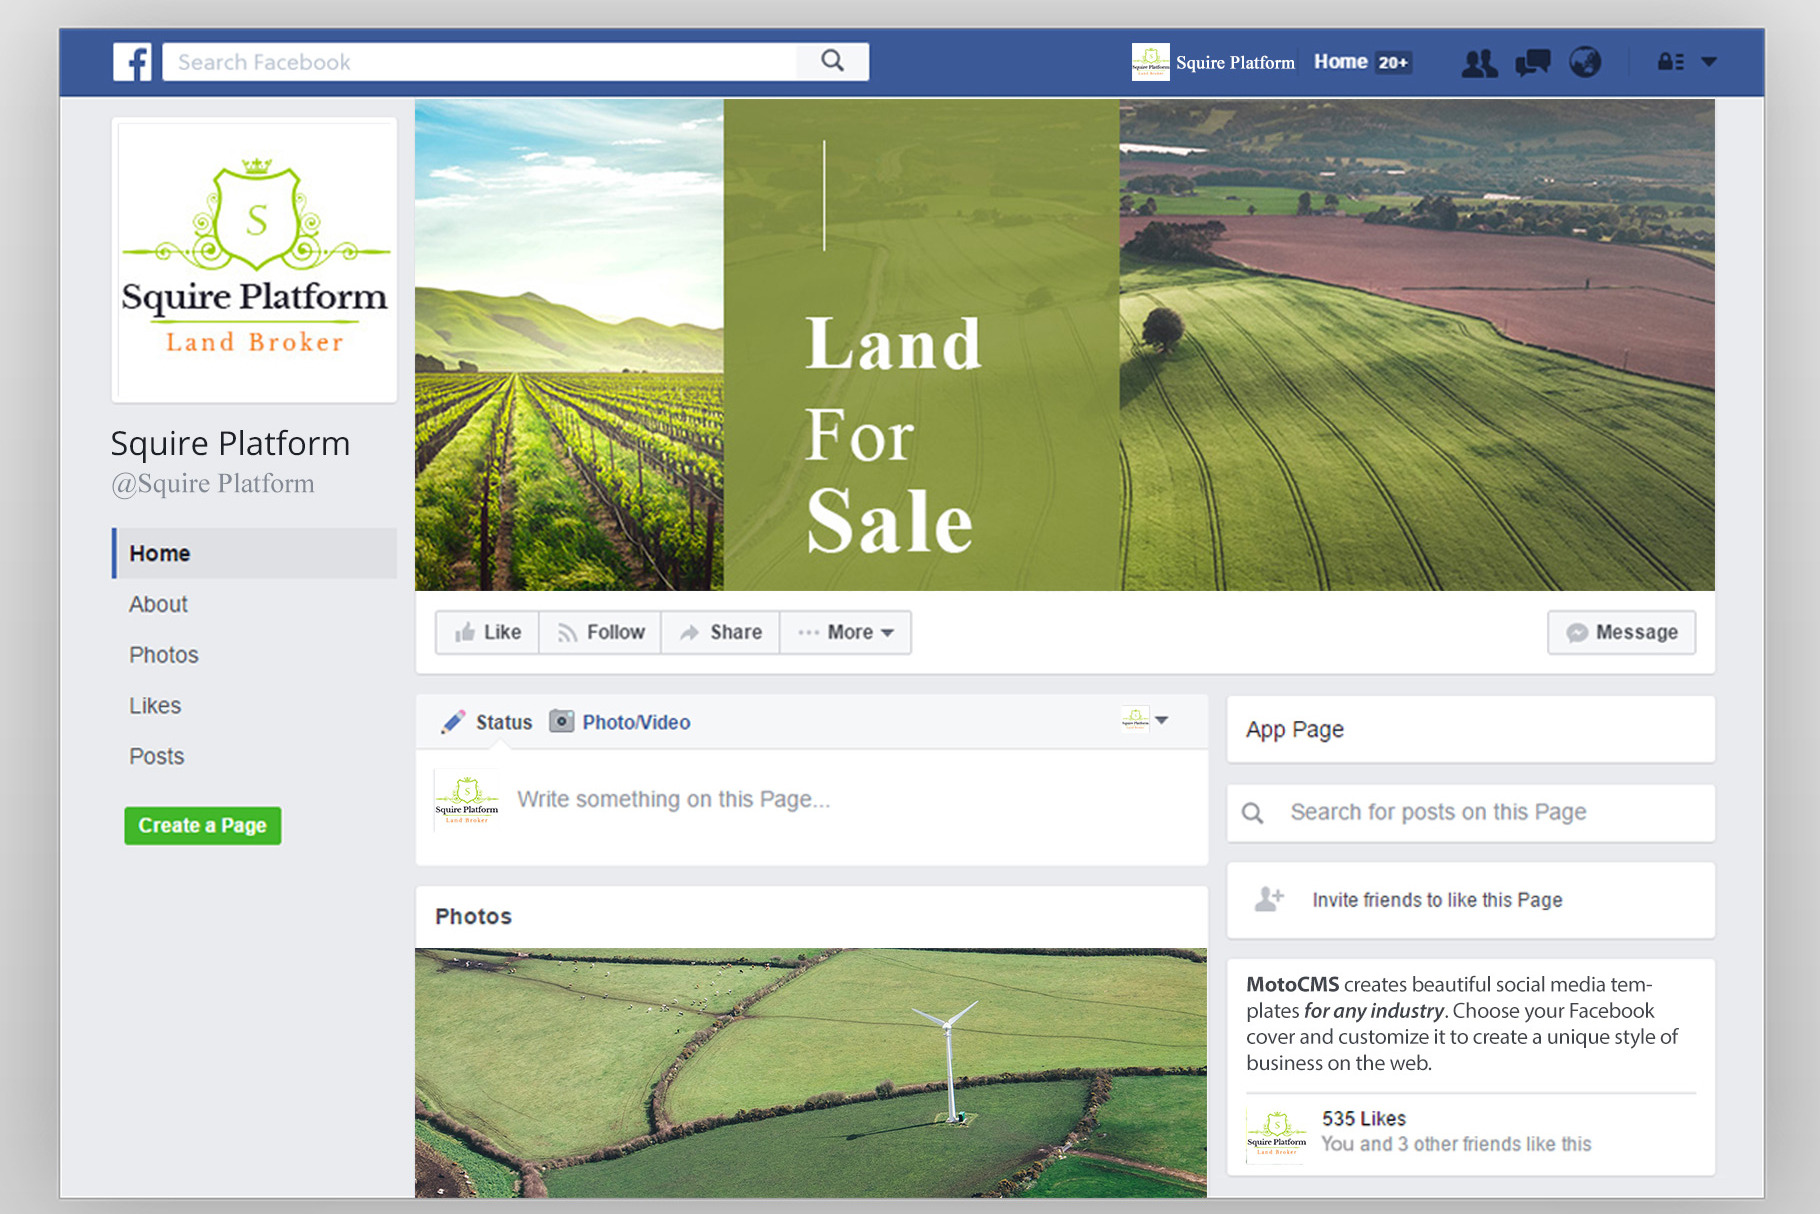The width and height of the screenshot is (1820, 1214).
Task: Open the Photos sidebar section
Action: pyautogui.click(x=164, y=655)
